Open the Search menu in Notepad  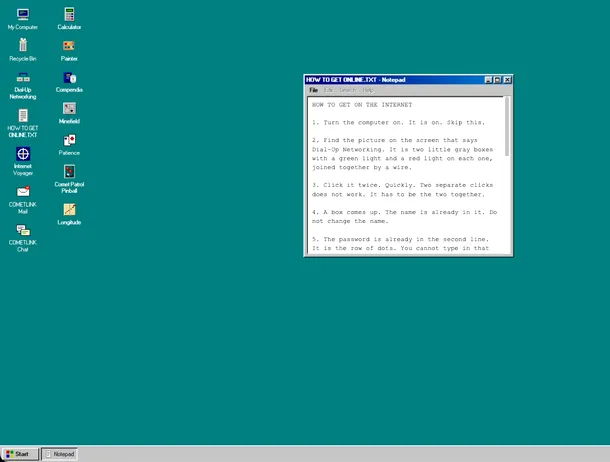click(347, 90)
